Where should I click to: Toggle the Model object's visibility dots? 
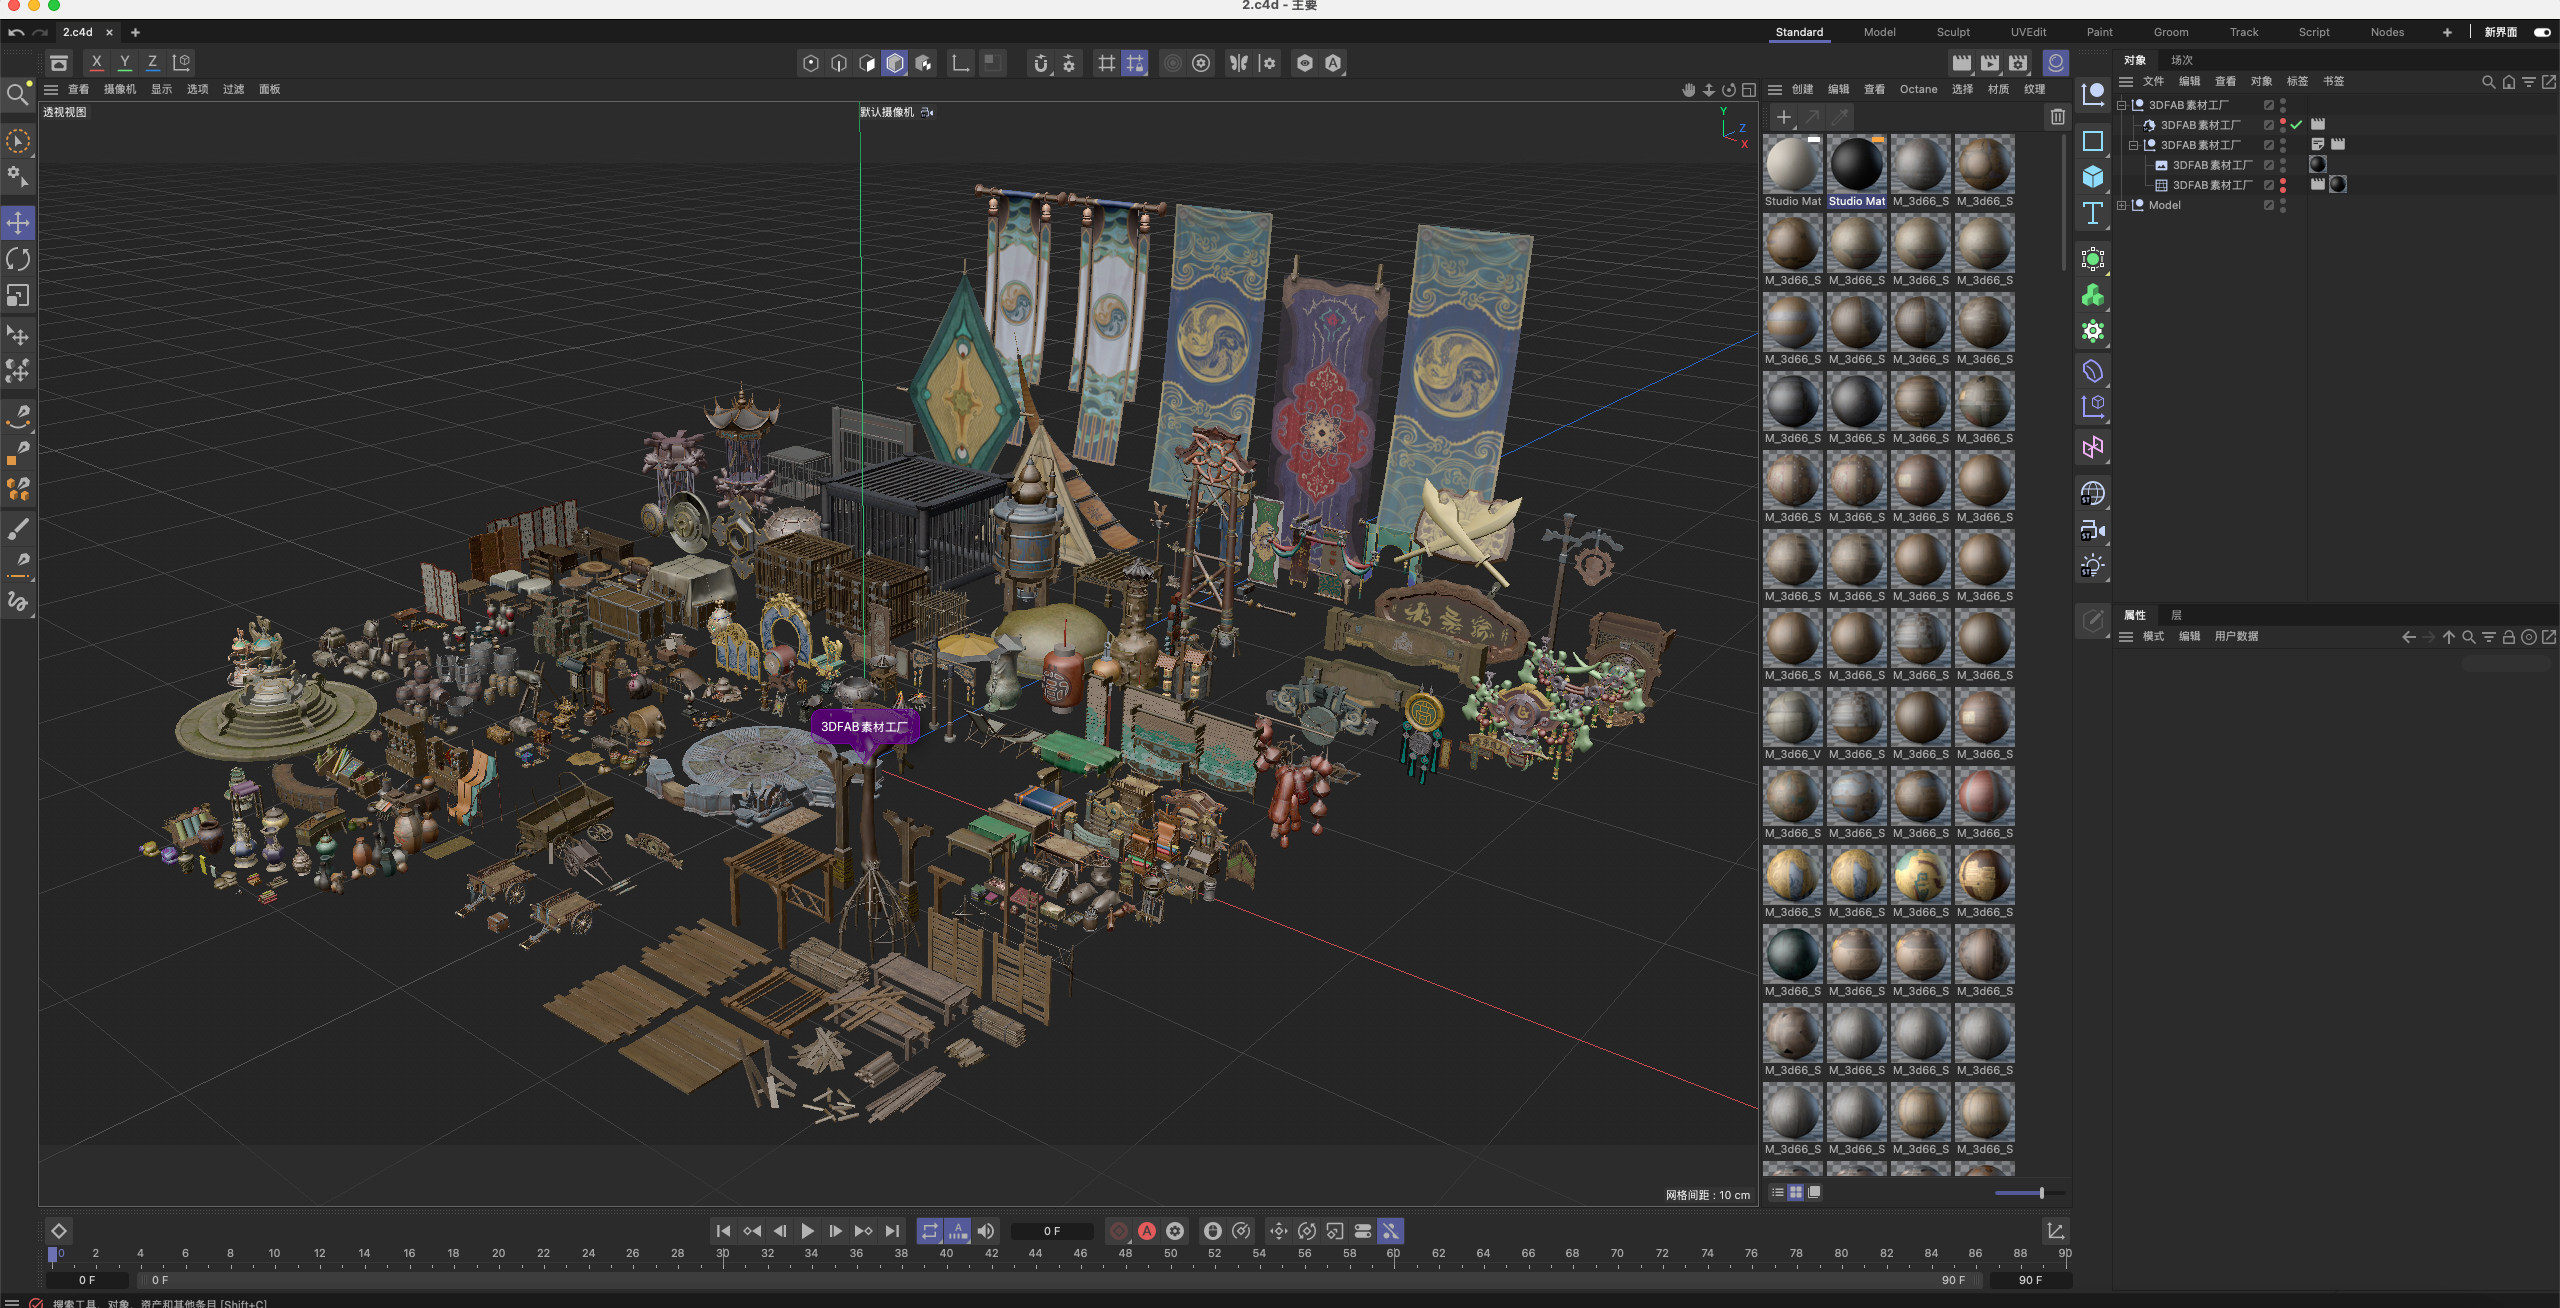[x=2283, y=205]
